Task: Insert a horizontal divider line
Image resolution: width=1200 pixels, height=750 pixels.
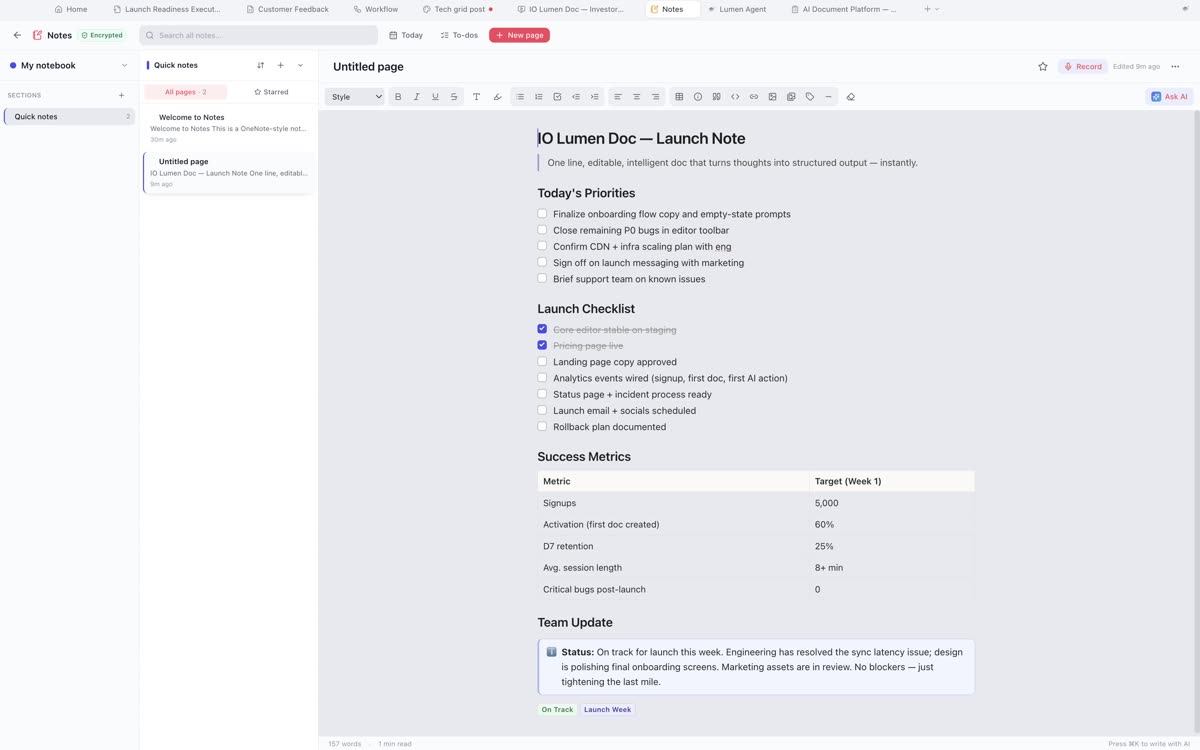Action: [828, 97]
